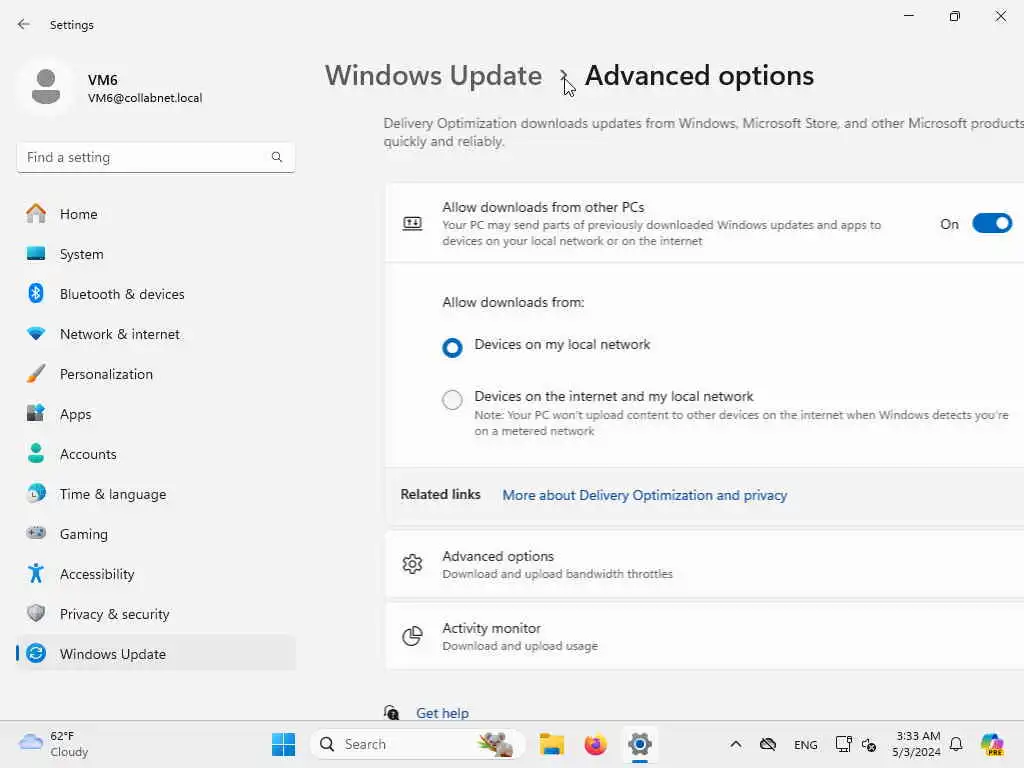
Task: Open Personalization settings
Action: click(106, 374)
